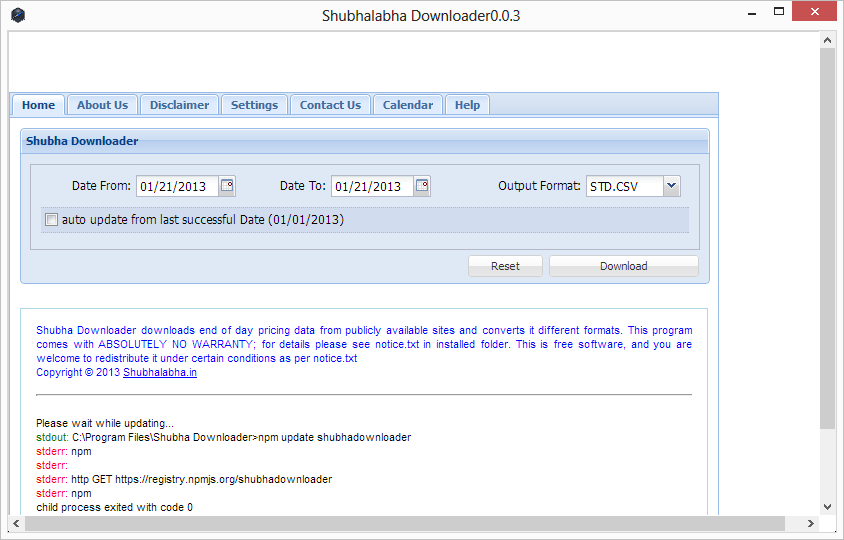
Task: Open the Disclaimer tab
Action: pyautogui.click(x=179, y=105)
